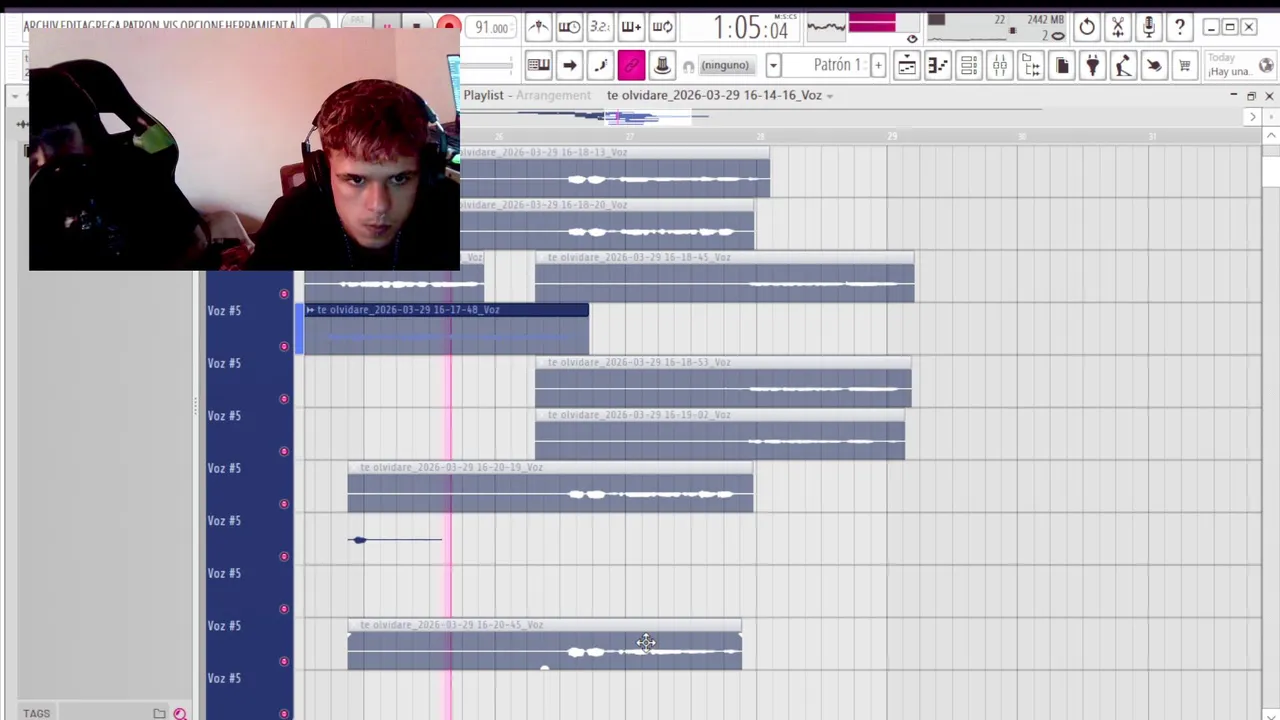Click the playlist vertical scrollbar
This screenshot has height=720, width=1280.
tap(1270, 172)
